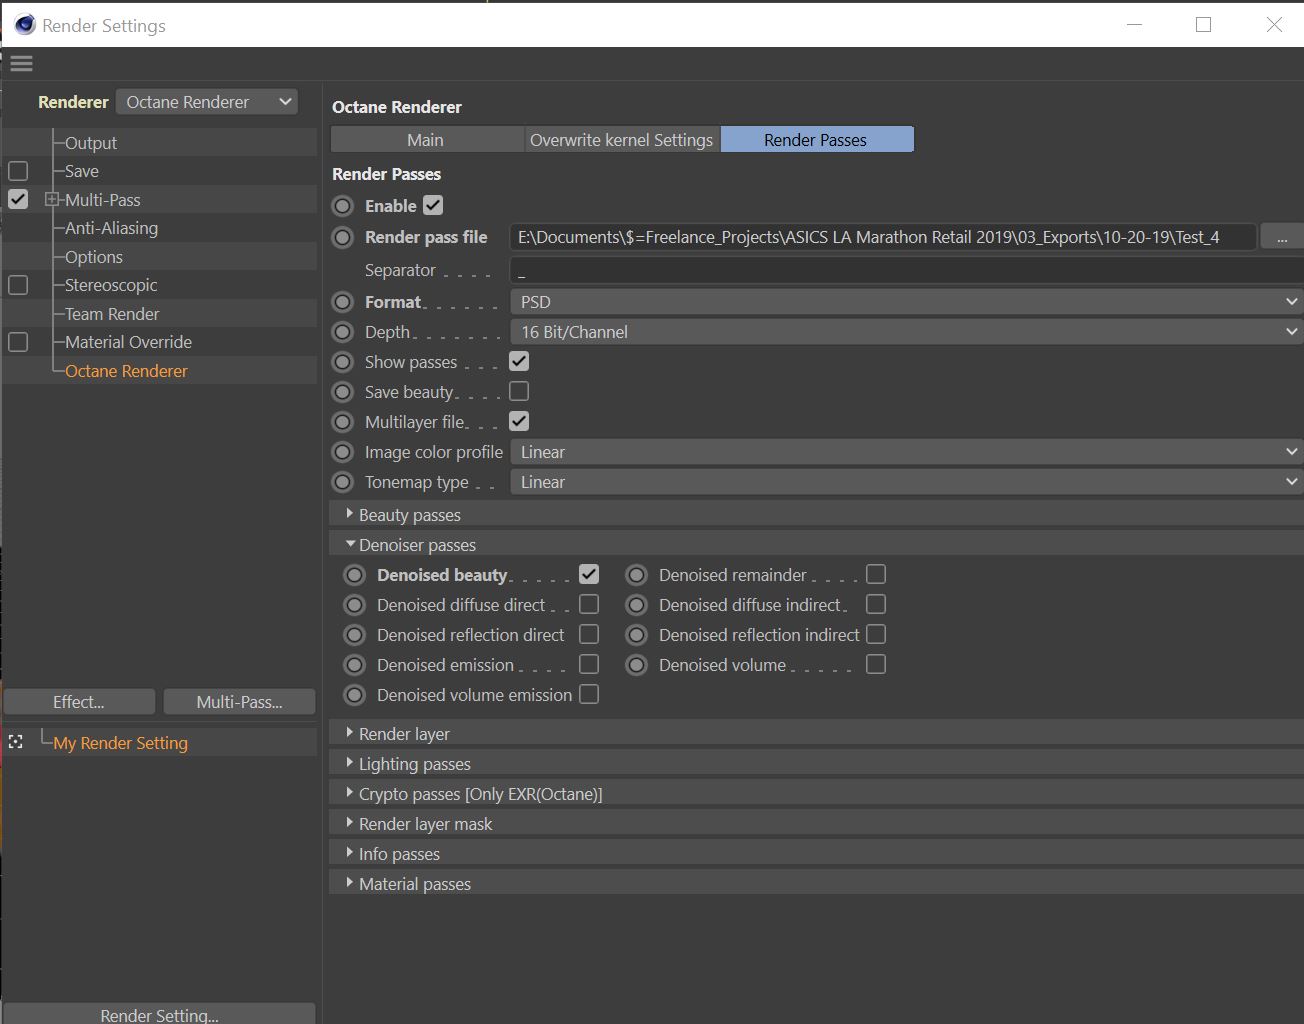Switch to the Overwrite kernel Settings tab
This screenshot has width=1304, height=1024.
click(621, 140)
